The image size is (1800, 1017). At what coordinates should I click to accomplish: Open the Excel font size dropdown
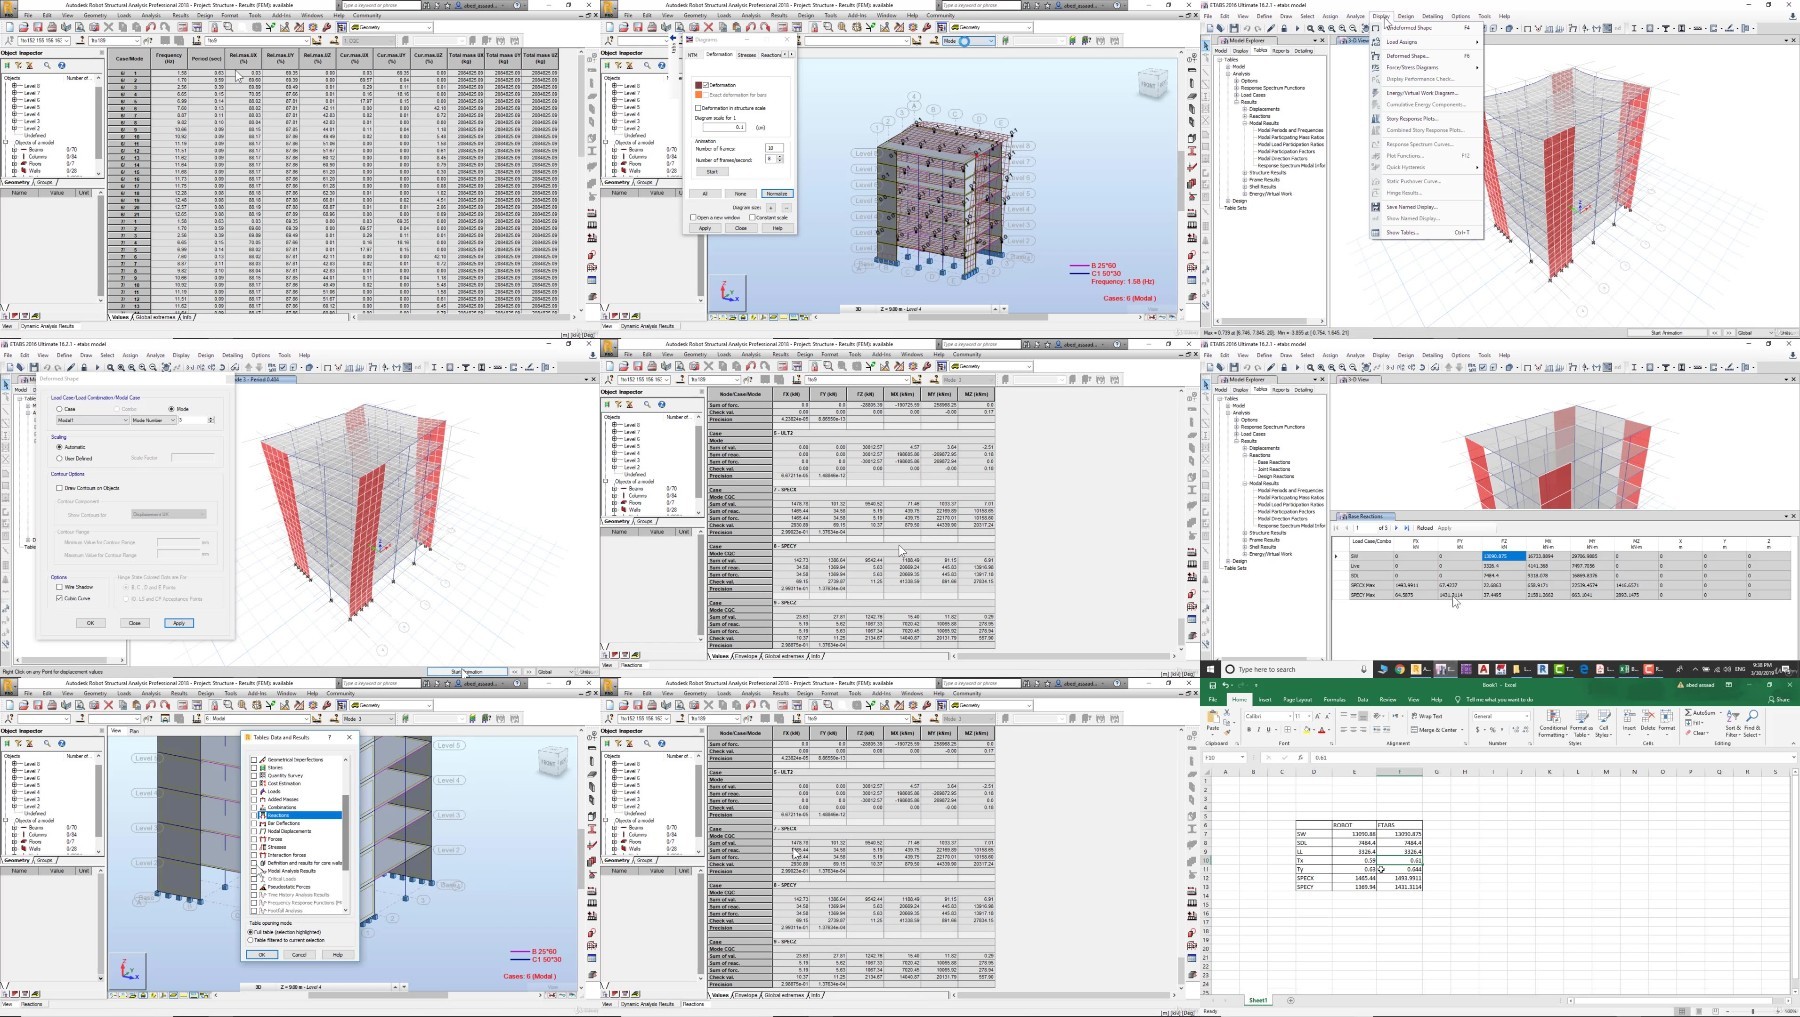[x=1308, y=716]
